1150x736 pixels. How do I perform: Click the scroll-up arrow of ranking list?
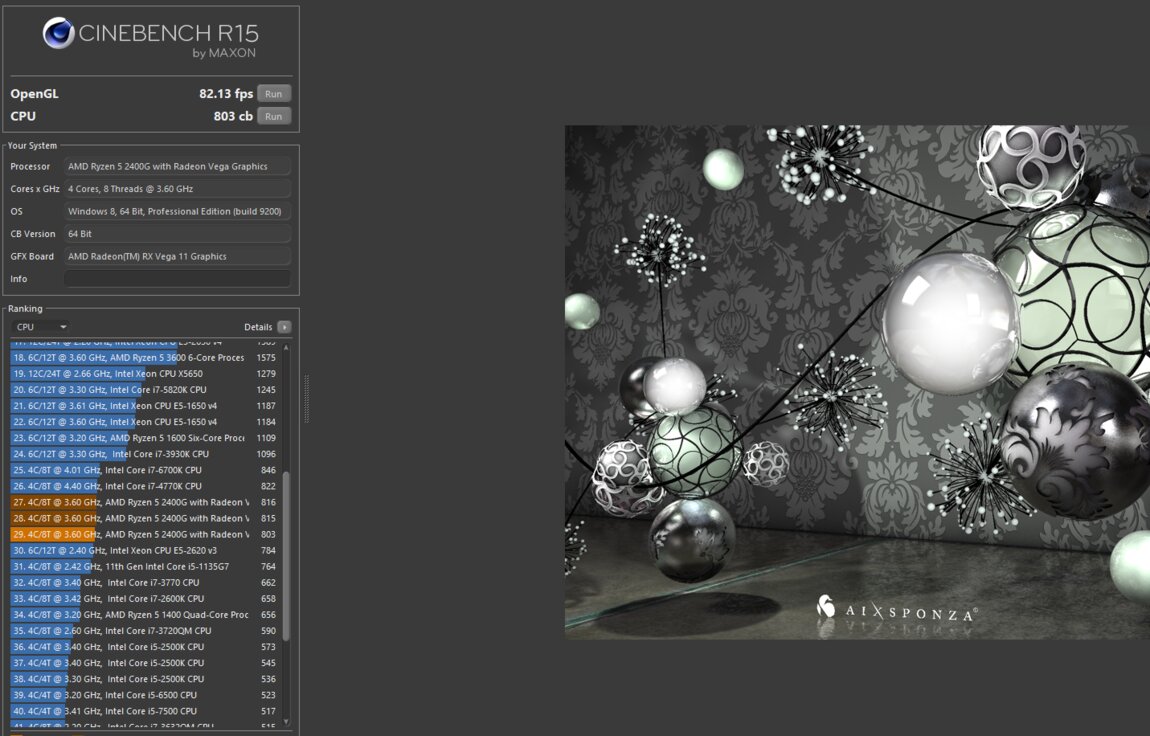click(x=286, y=347)
